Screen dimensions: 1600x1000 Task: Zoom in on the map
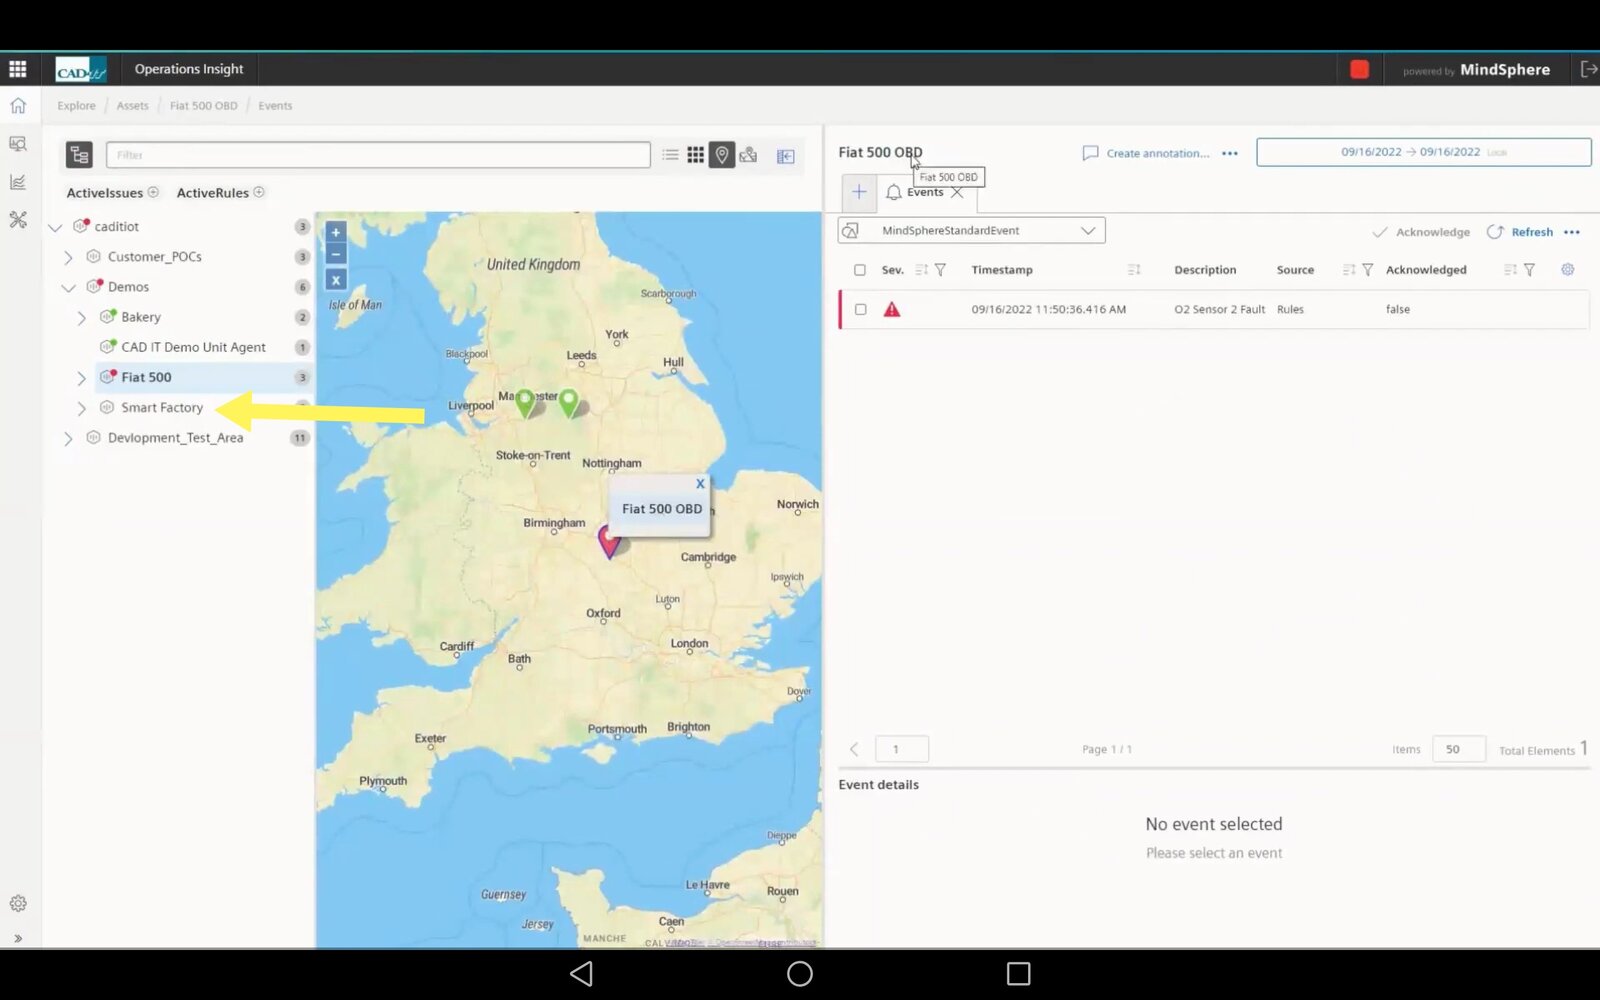click(x=336, y=232)
